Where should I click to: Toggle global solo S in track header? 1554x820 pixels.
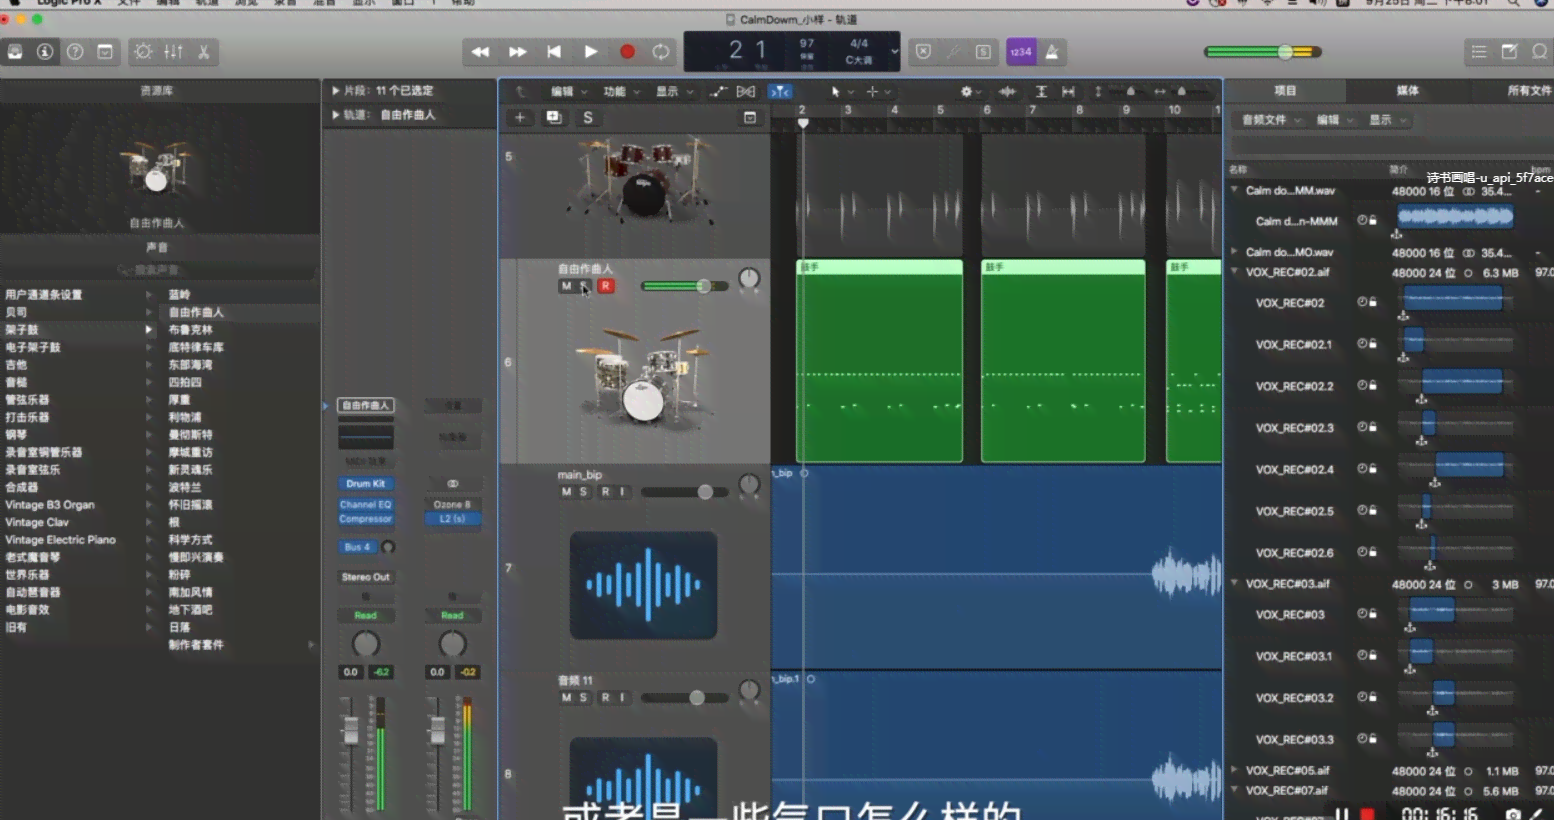coord(588,118)
